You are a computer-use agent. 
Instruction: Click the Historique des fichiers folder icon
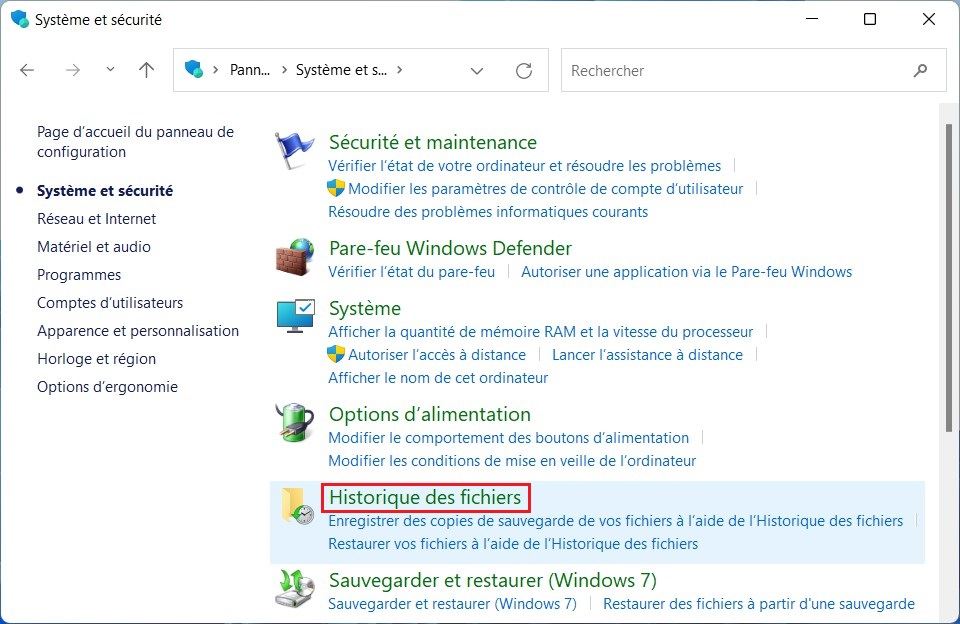[x=298, y=506]
